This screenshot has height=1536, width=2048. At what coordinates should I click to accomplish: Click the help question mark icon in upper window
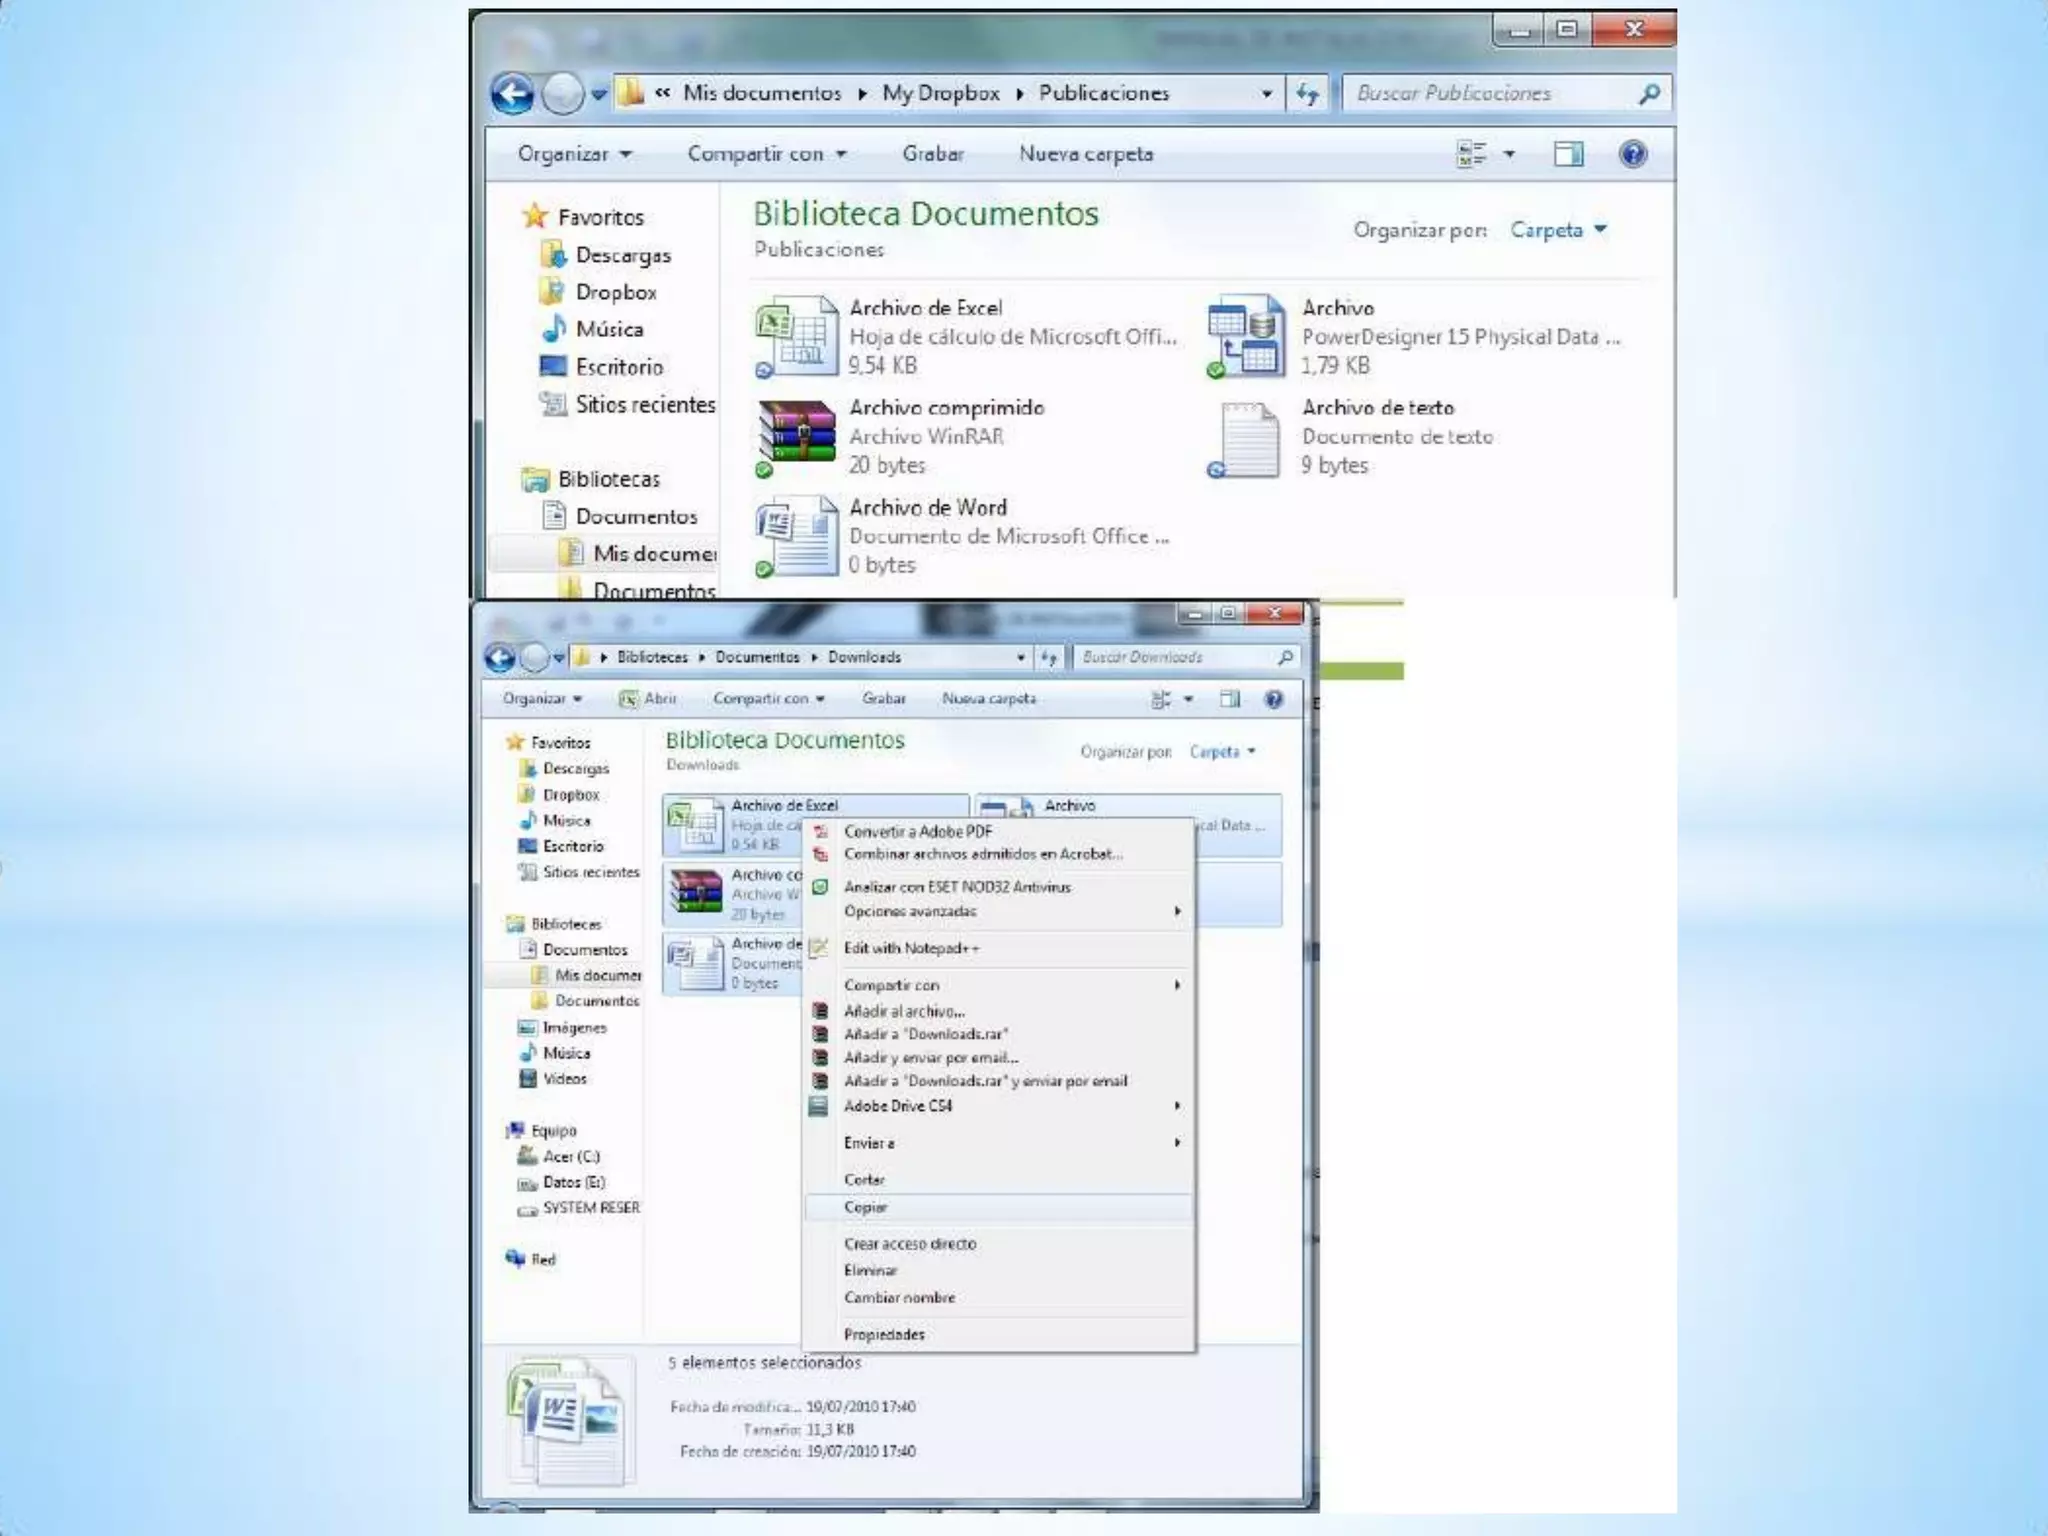pyautogui.click(x=1632, y=154)
